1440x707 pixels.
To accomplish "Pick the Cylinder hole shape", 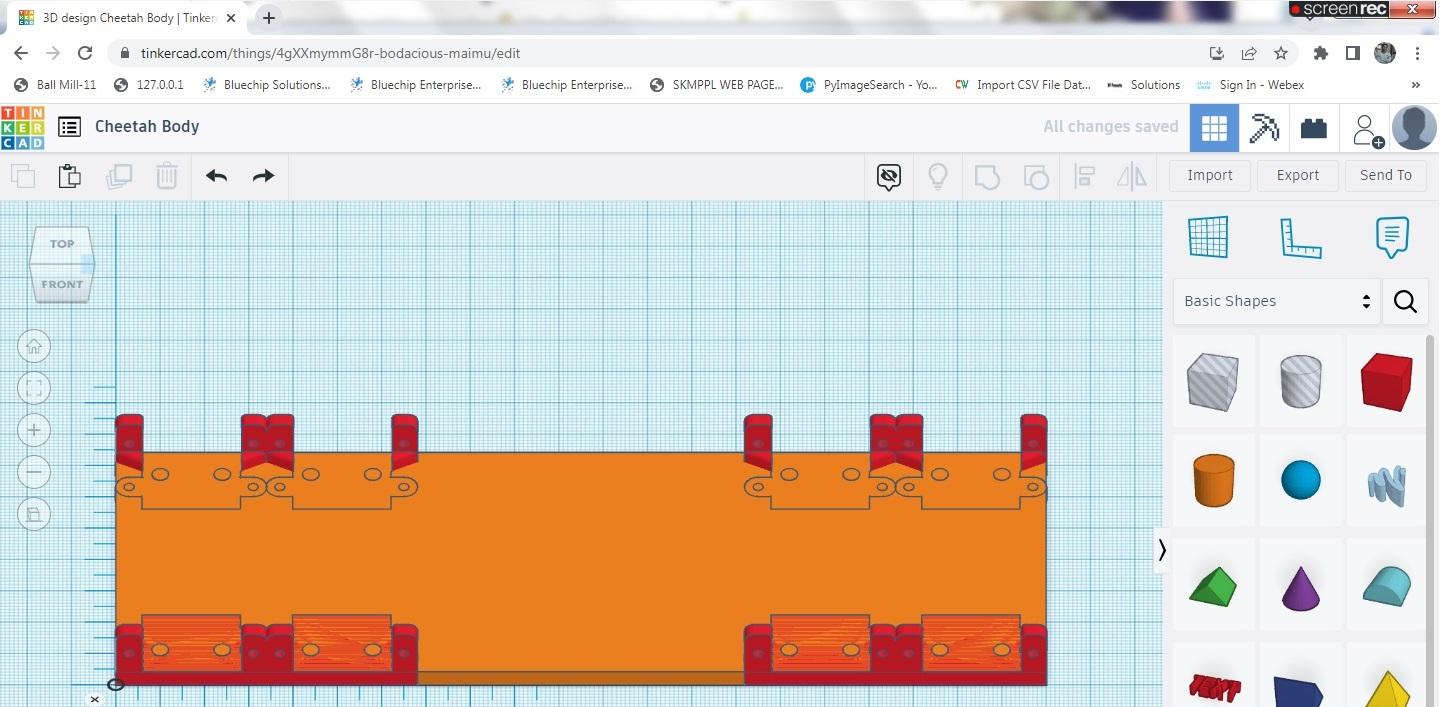I will click(1301, 382).
